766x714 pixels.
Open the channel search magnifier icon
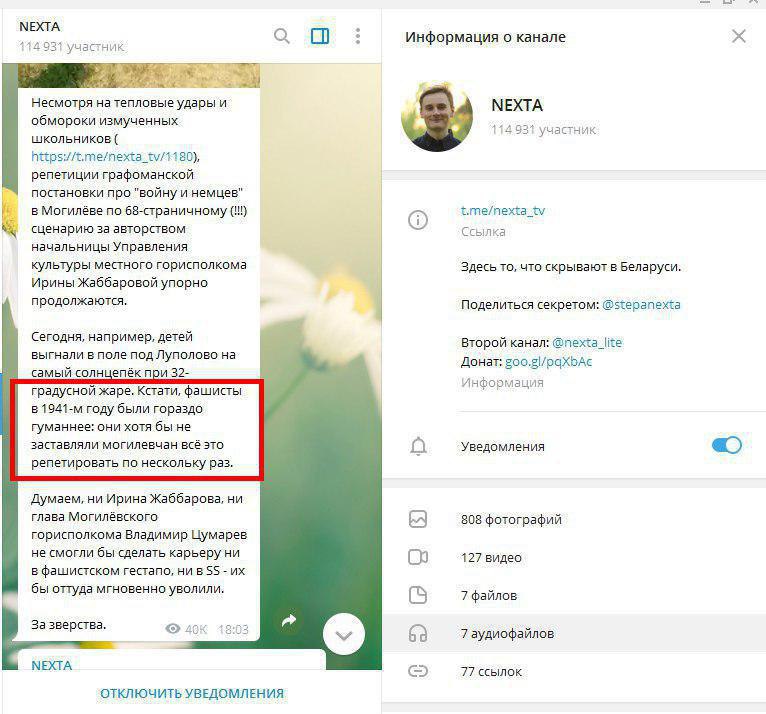[x=282, y=36]
